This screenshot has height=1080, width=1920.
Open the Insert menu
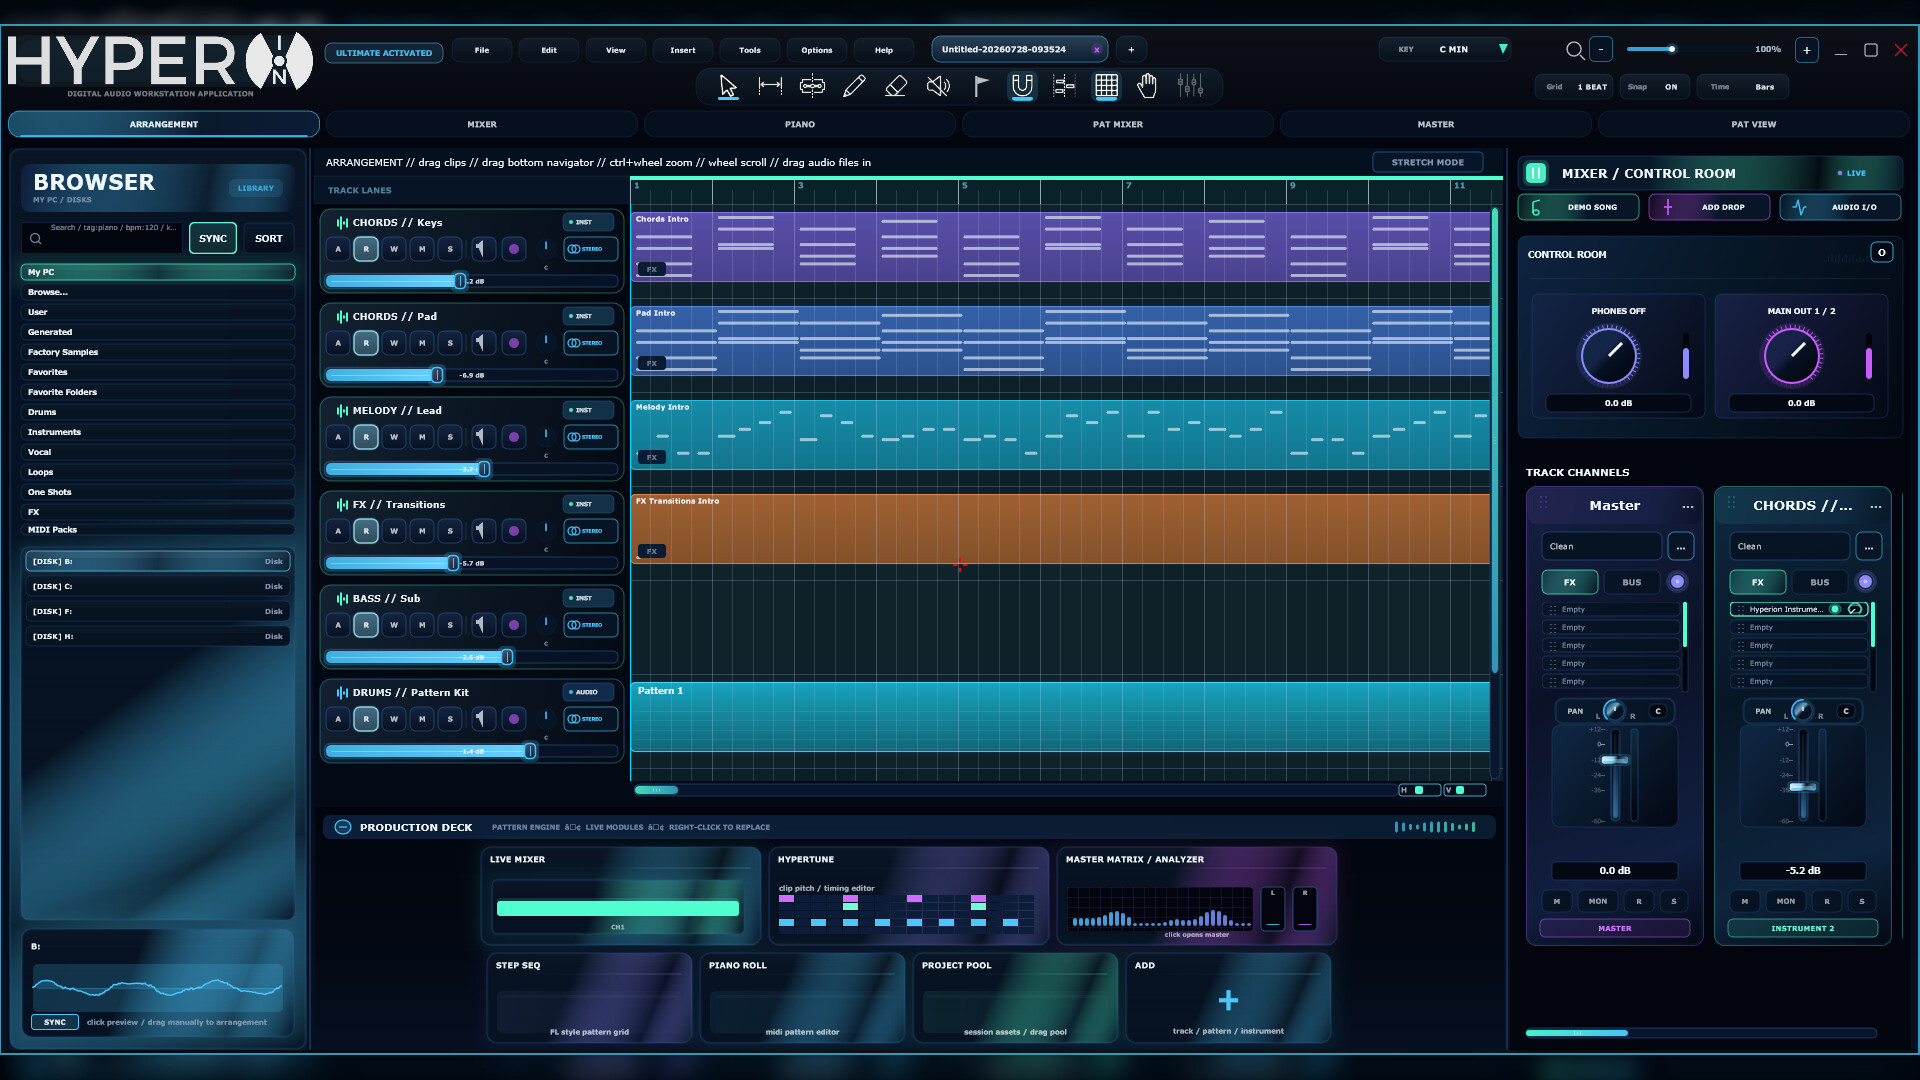click(x=683, y=50)
